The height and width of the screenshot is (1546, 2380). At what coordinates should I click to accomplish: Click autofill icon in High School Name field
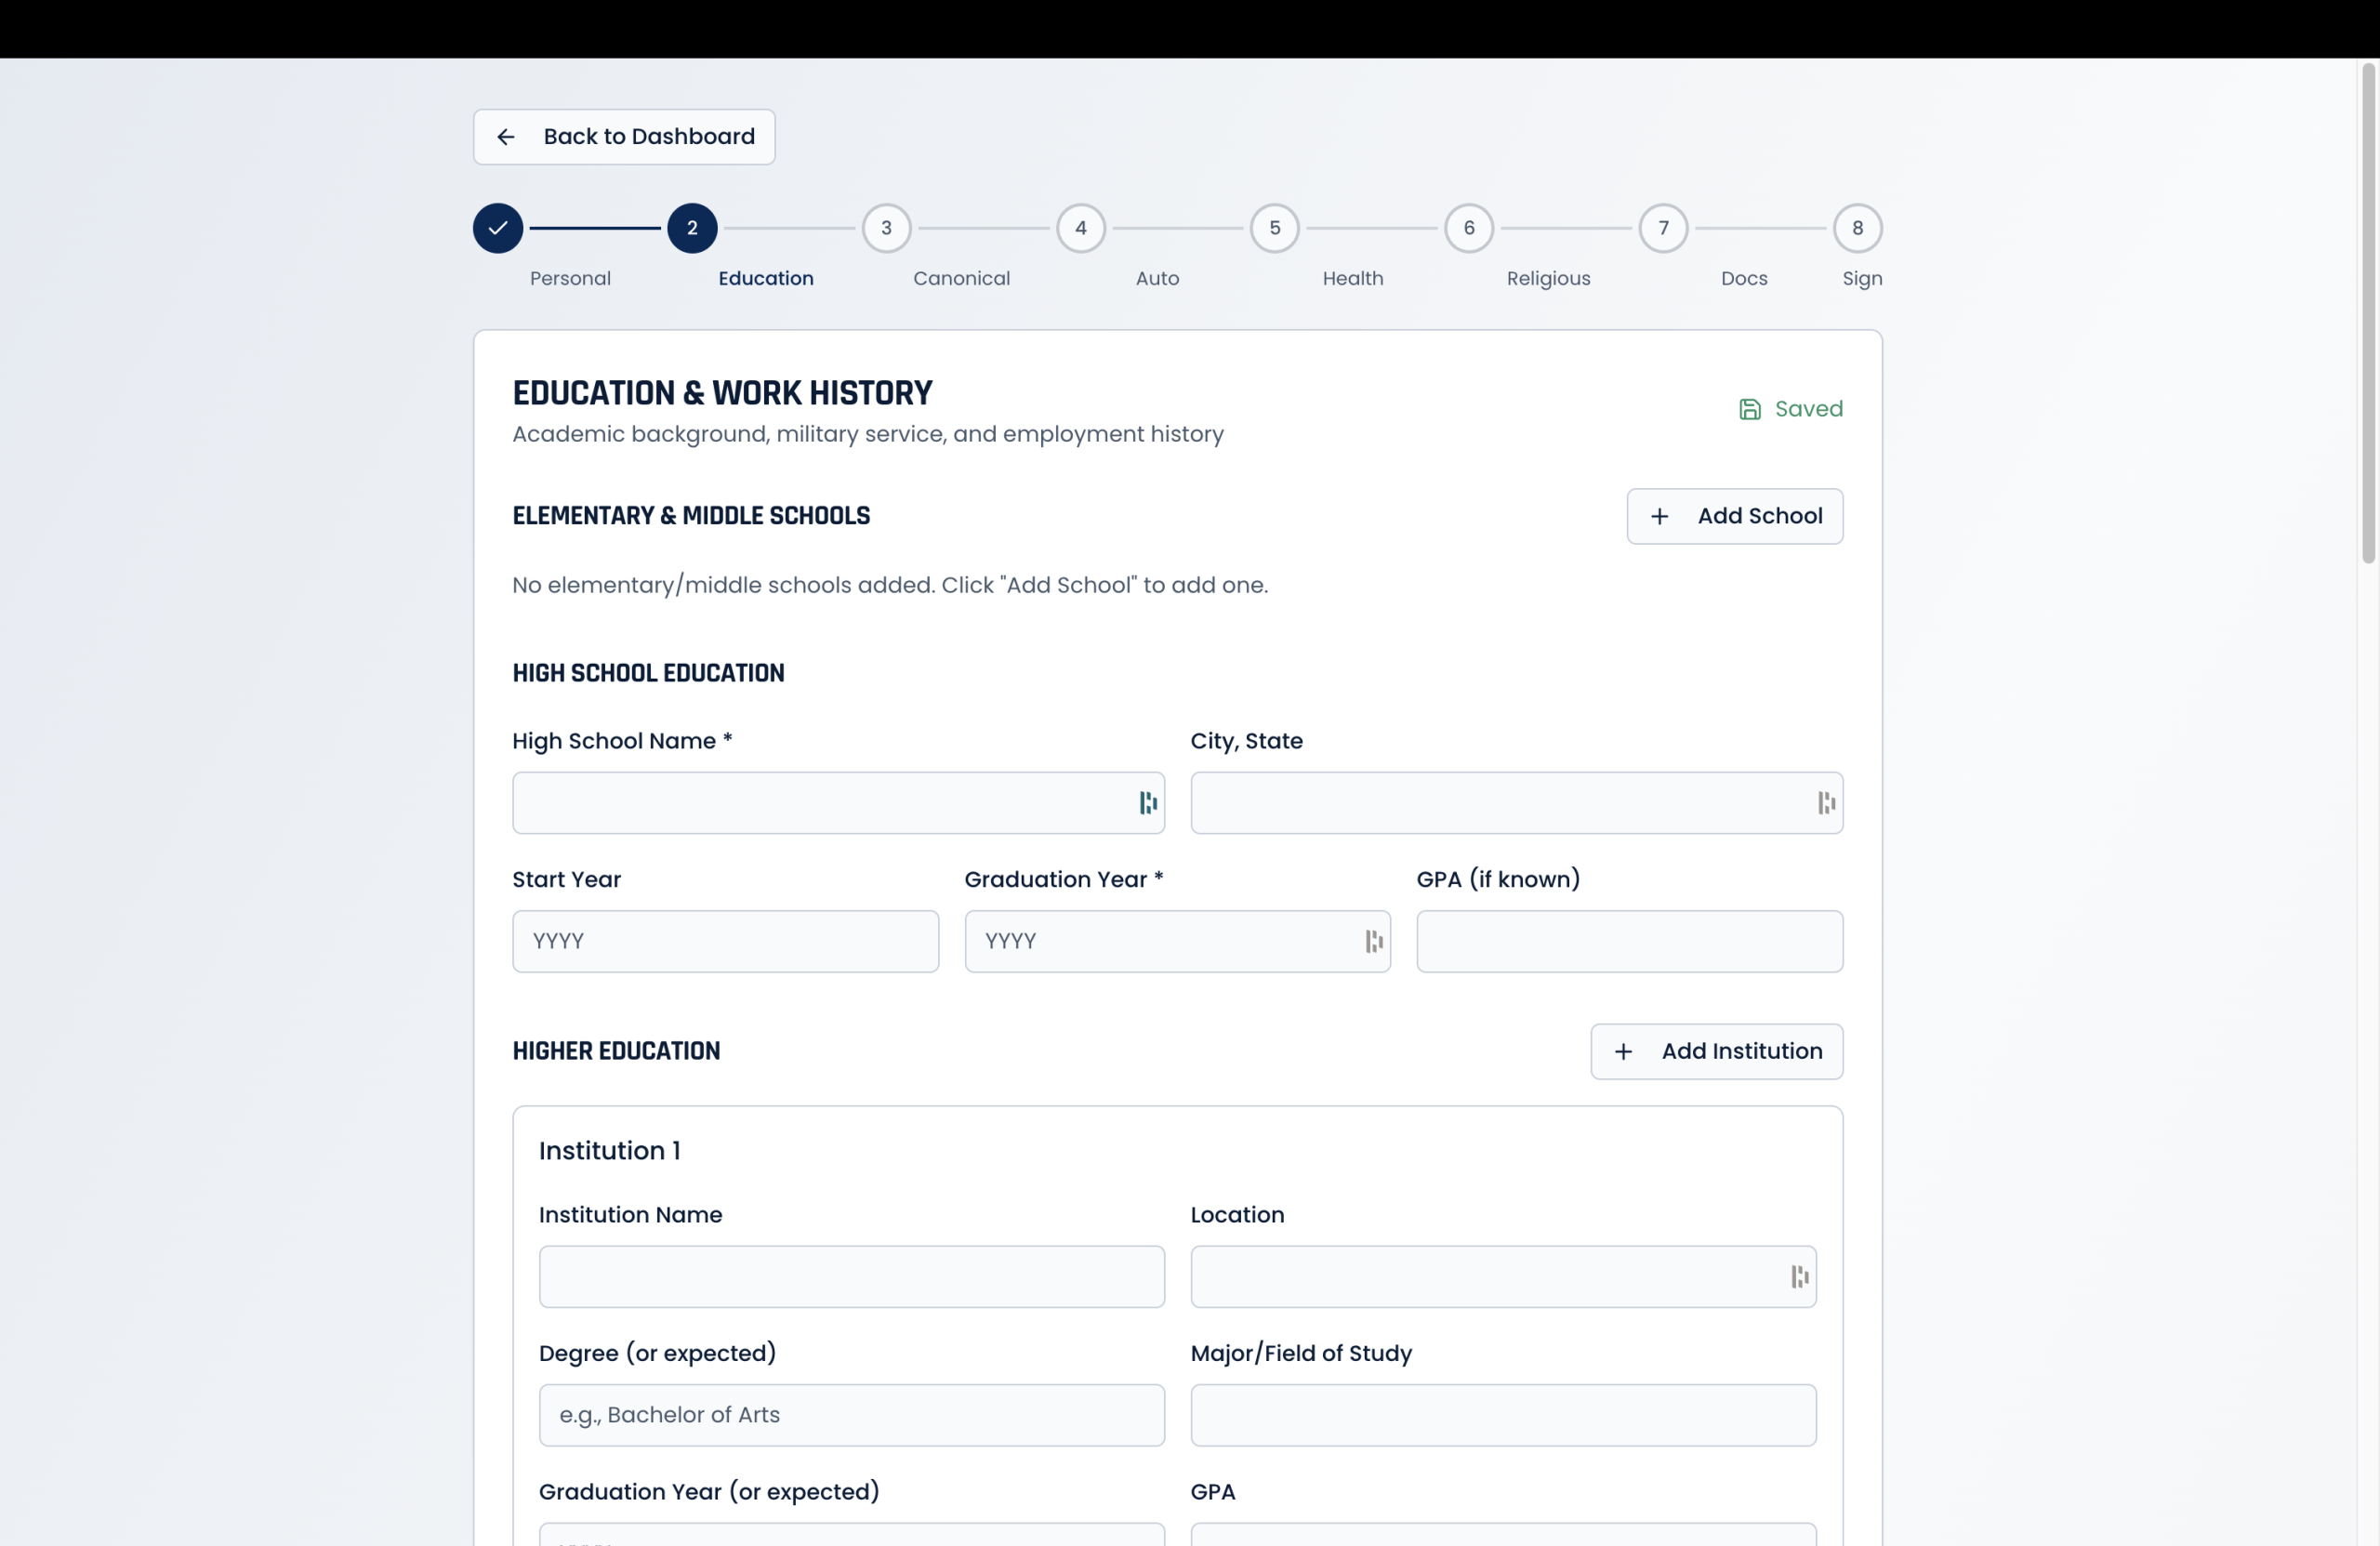[x=1148, y=803]
